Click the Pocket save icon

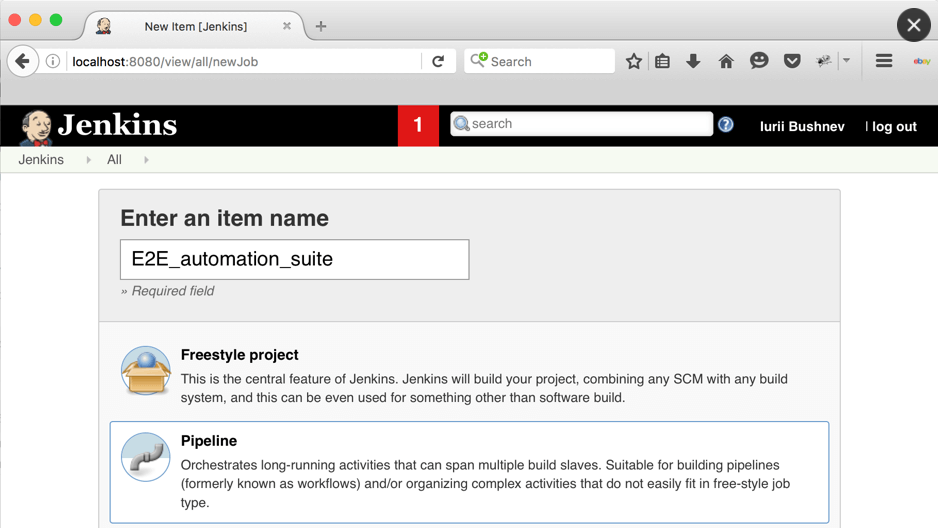792,61
